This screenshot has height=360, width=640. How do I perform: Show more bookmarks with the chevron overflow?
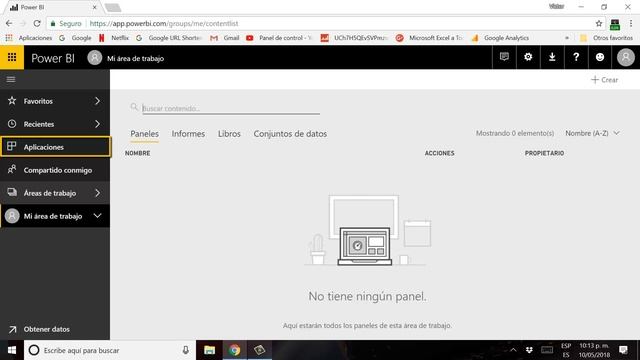[567, 38]
